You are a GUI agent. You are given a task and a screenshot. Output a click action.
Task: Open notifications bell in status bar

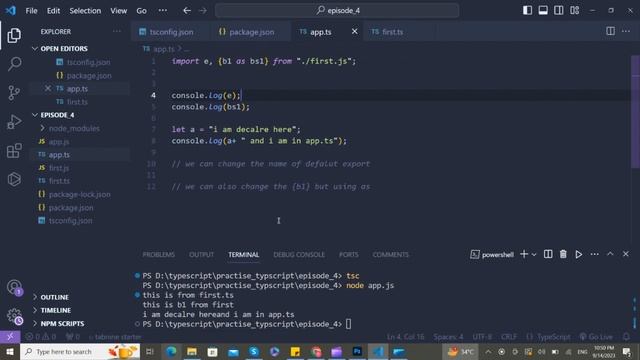[626, 337]
